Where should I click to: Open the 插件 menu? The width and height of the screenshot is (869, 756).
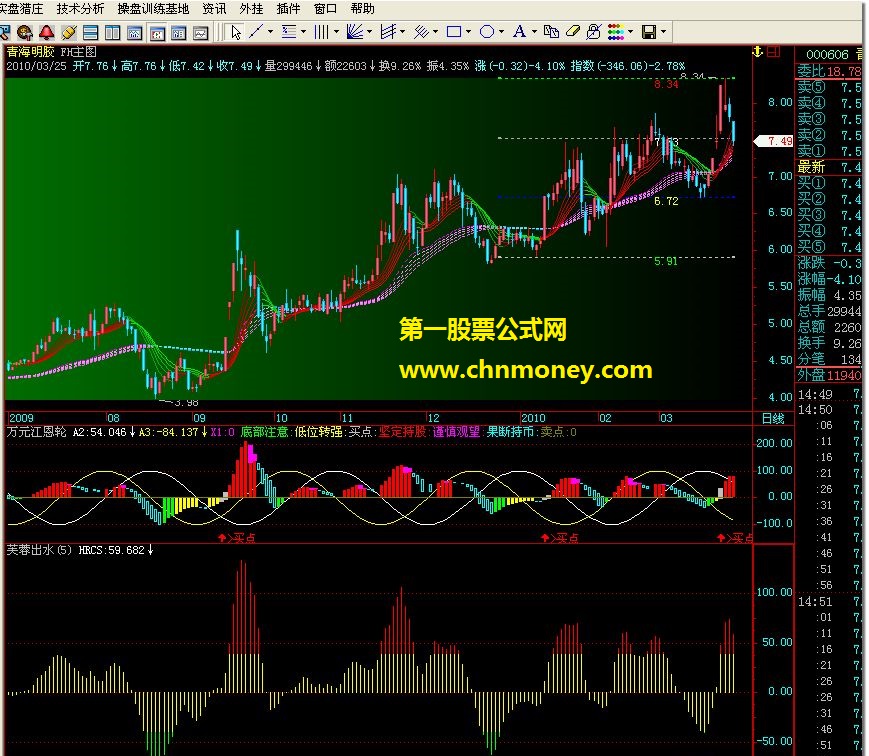pos(288,8)
